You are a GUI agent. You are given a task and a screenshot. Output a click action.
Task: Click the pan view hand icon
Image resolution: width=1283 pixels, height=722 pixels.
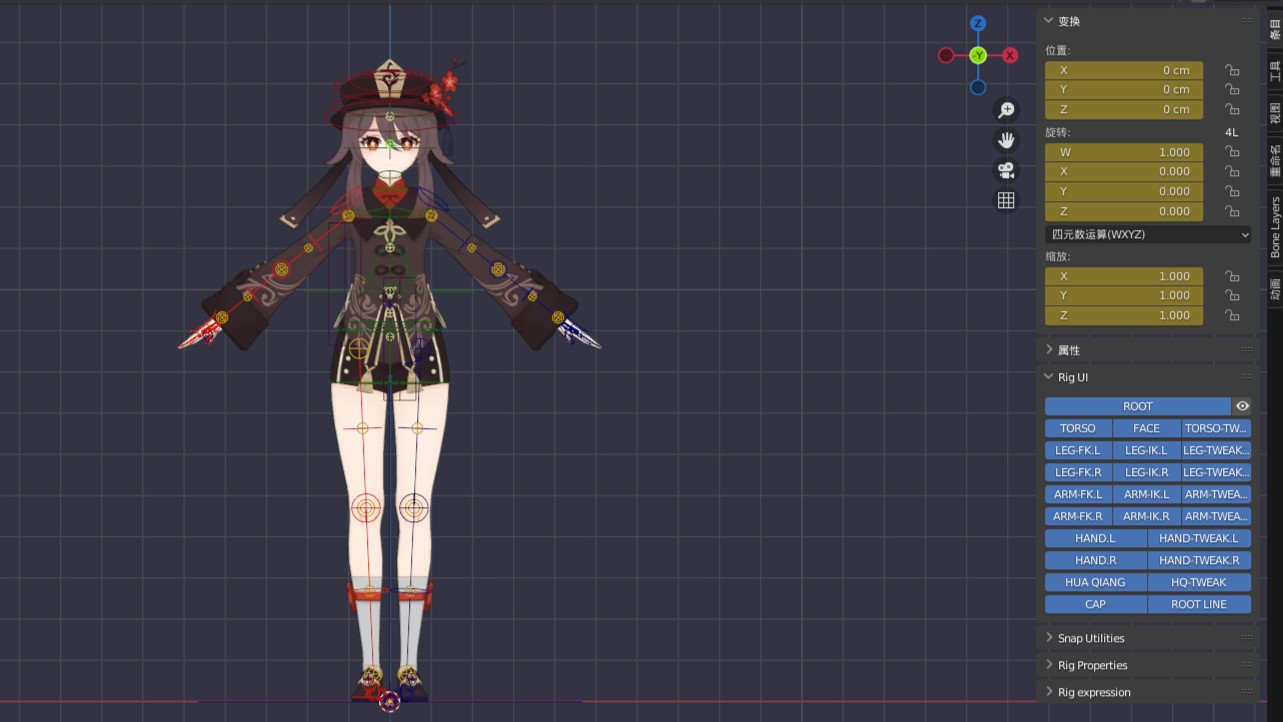tap(1006, 140)
